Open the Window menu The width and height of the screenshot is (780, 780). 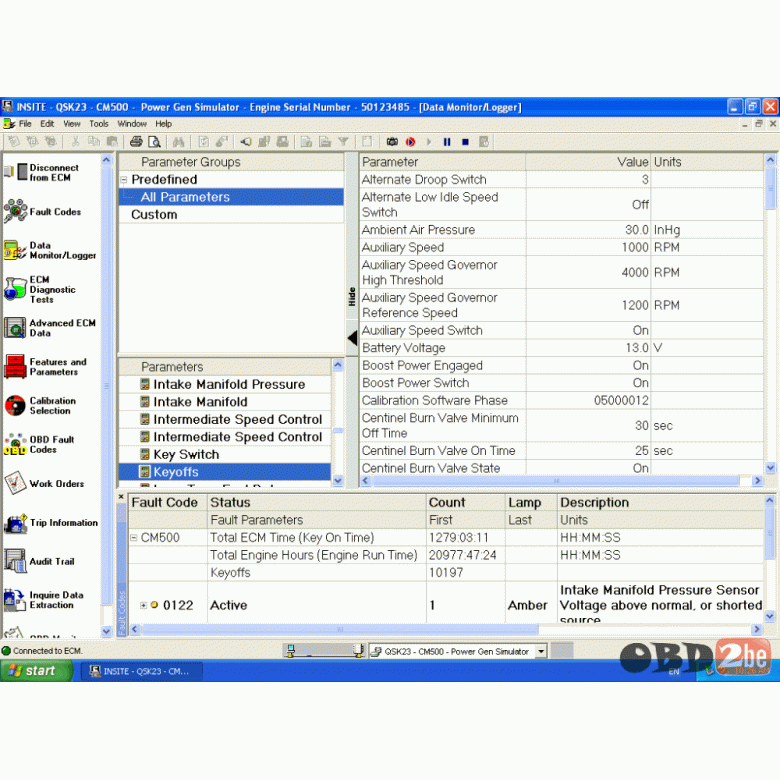click(x=132, y=124)
